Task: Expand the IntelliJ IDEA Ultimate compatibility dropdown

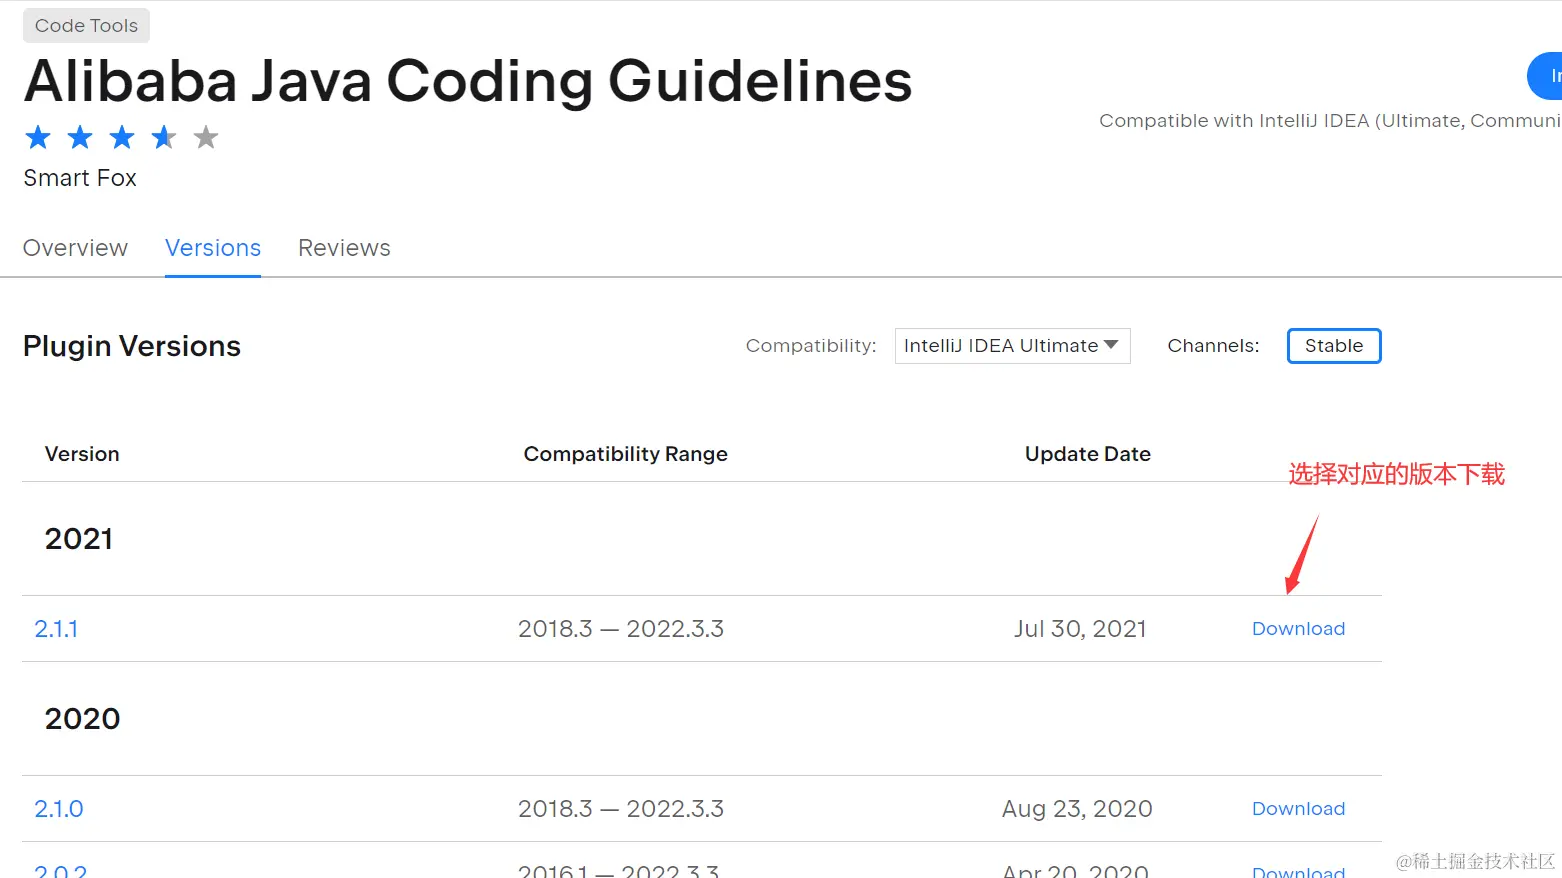Action: 1012,346
